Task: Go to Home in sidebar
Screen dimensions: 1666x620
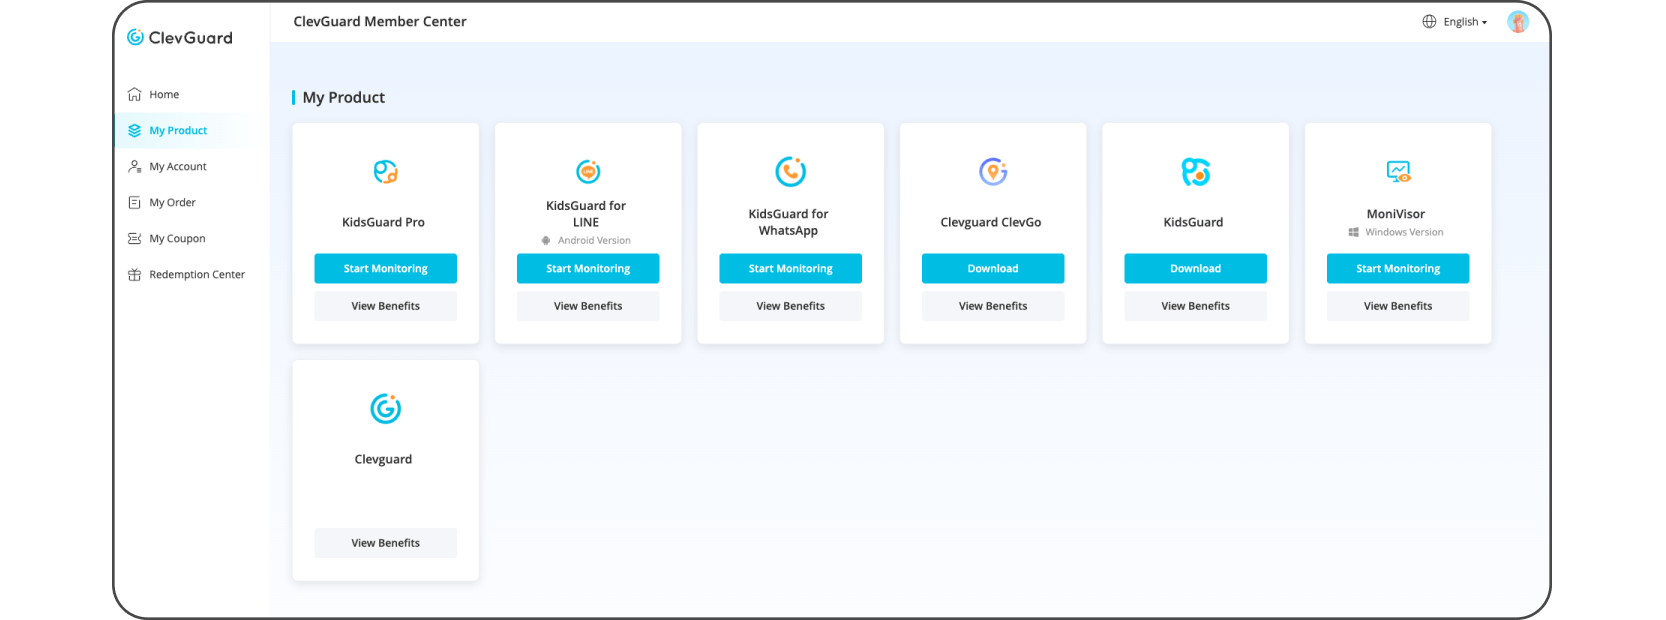Action: click(x=164, y=95)
